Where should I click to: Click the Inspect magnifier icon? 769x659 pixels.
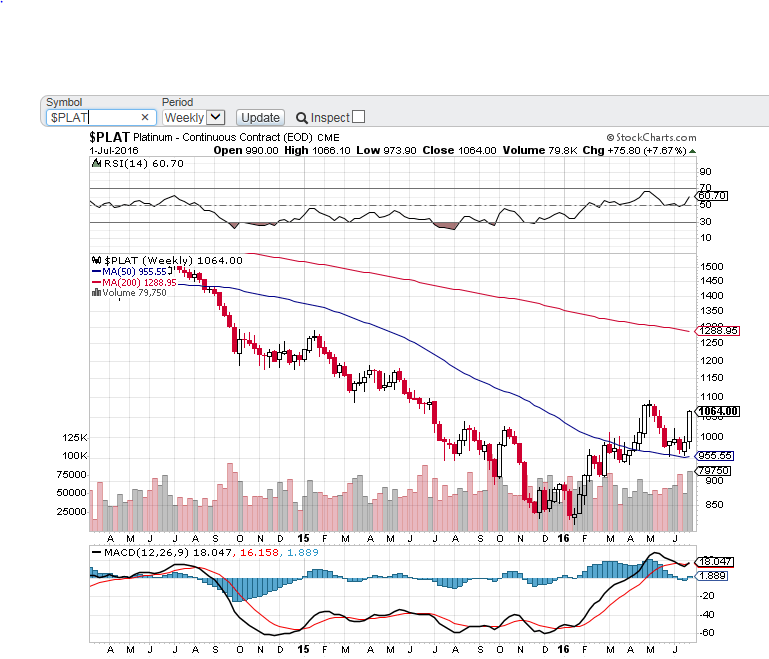302,118
